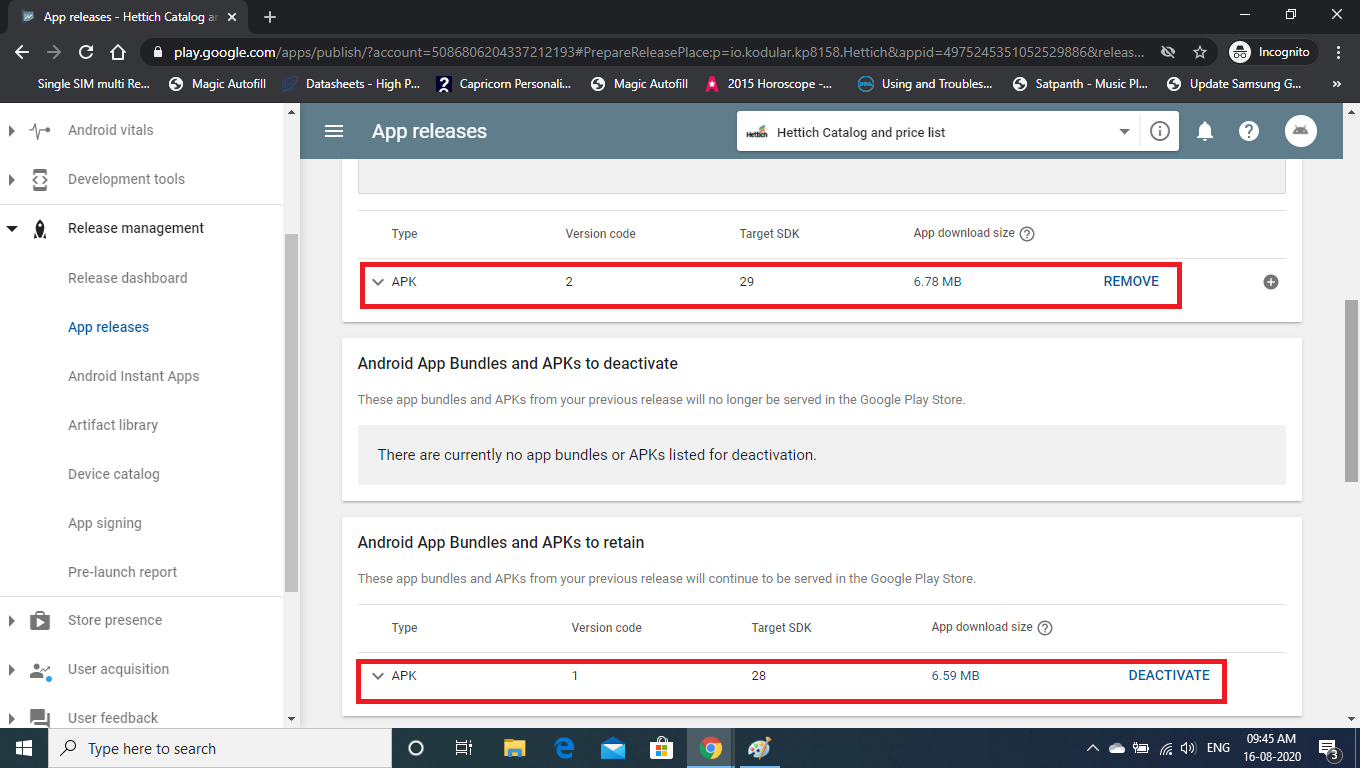
Task: Open the Mail app in taskbar
Action: (x=613, y=748)
